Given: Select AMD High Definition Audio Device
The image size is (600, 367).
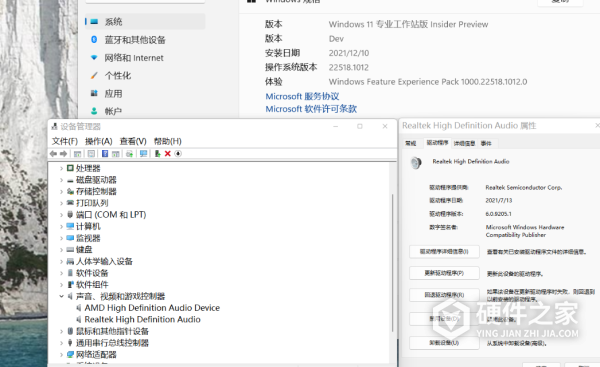Looking at the screenshot, I should coord(152,308).
